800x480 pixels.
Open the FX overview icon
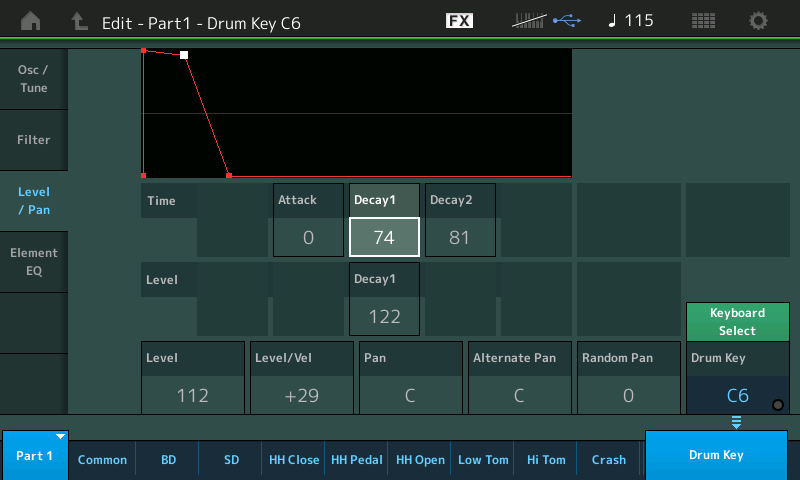click(459, 21)
